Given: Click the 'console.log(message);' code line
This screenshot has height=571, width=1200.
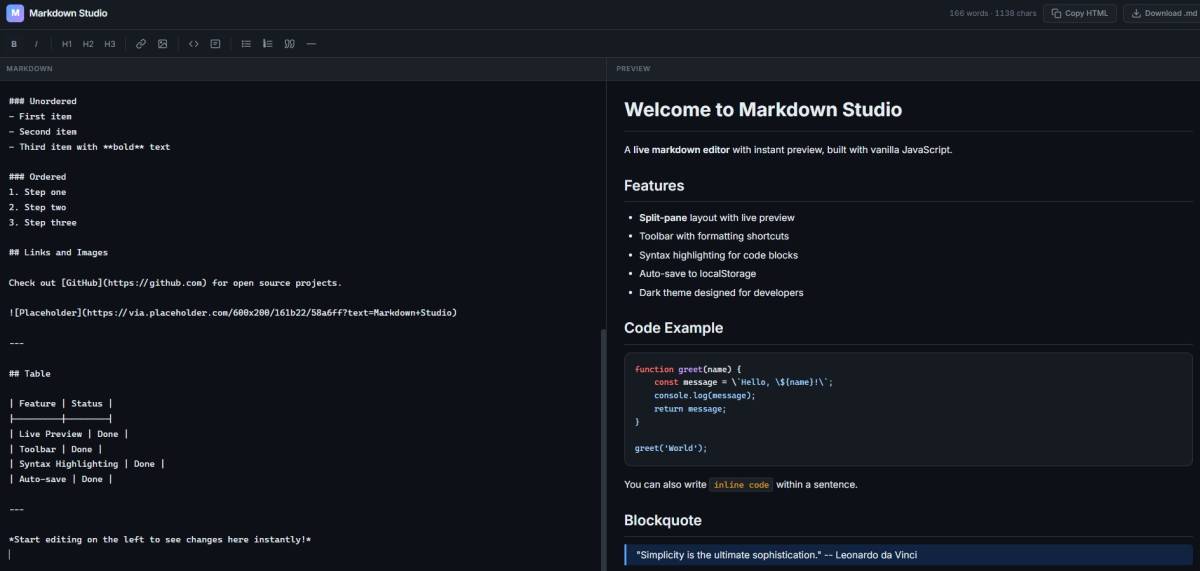Looking at the screenshot, I should pyautogui.click(x=705, y=395).
